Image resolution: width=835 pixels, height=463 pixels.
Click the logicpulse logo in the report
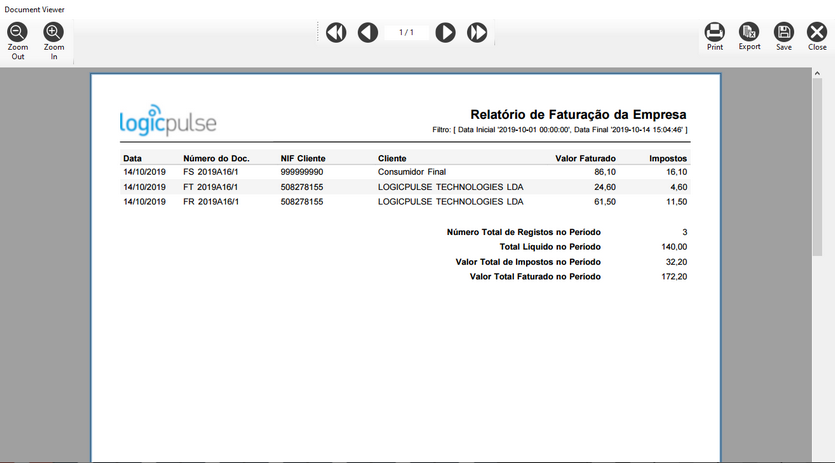[x=168, y=122]
